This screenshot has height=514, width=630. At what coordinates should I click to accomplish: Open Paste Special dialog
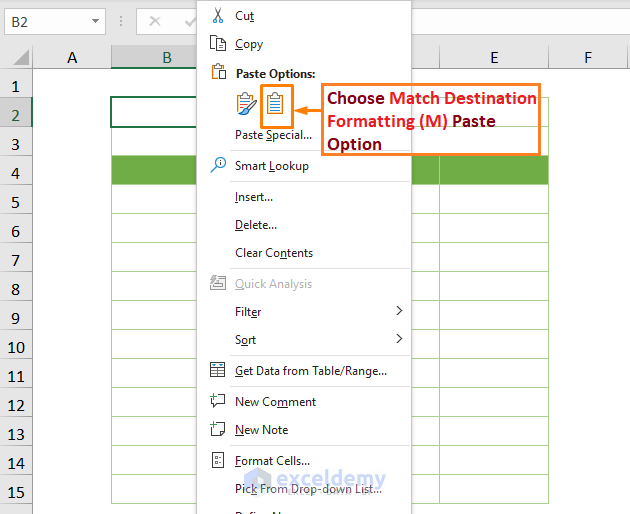click(273, 135)
